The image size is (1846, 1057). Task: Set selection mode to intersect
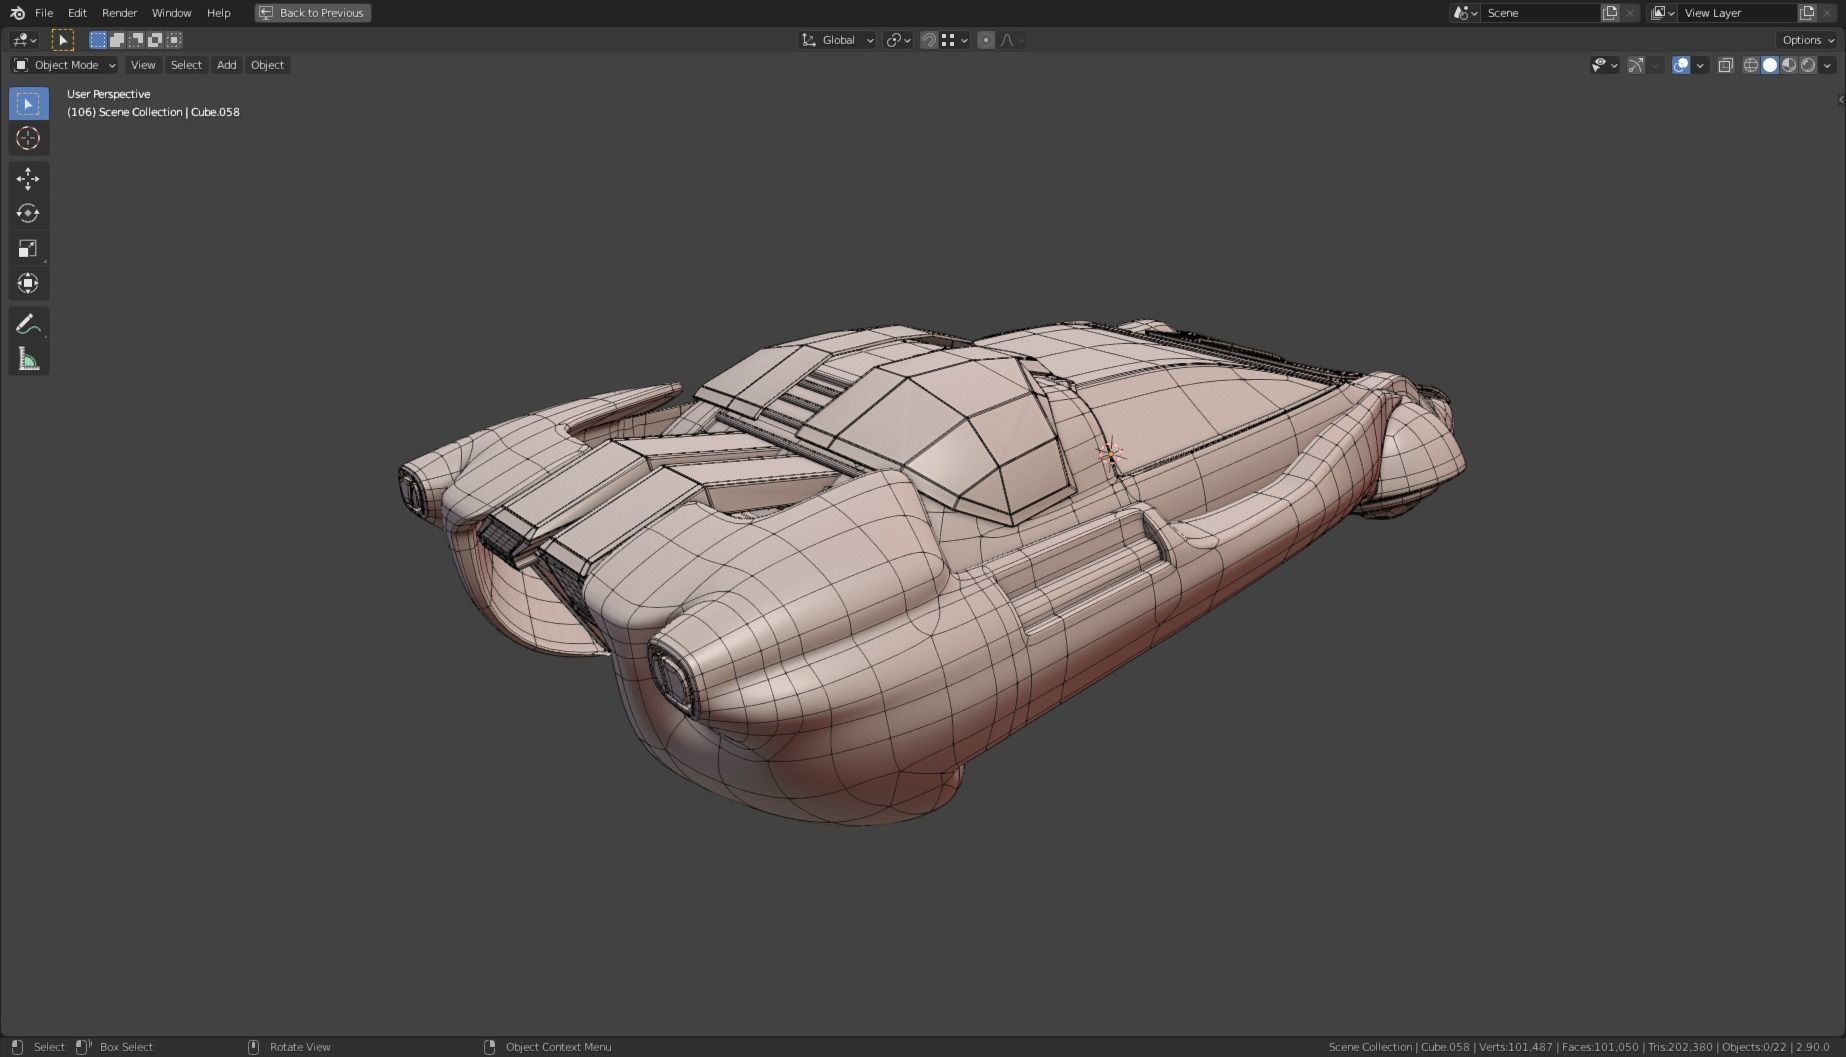(174, 40)
